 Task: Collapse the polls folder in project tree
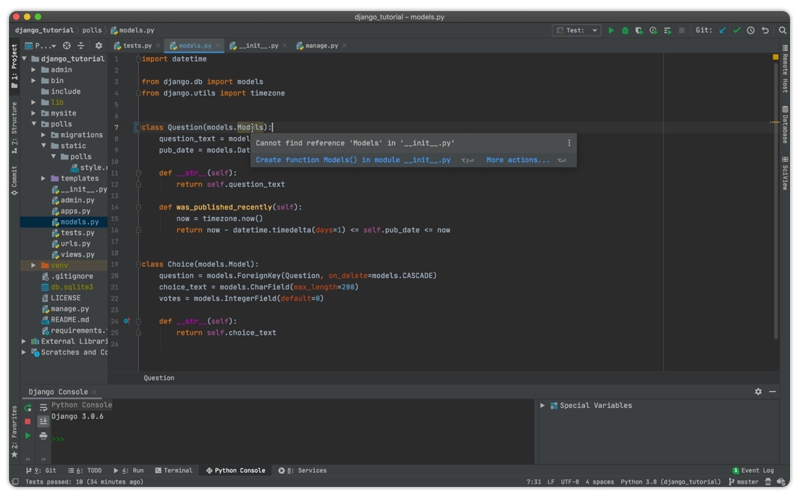[35, 124]
